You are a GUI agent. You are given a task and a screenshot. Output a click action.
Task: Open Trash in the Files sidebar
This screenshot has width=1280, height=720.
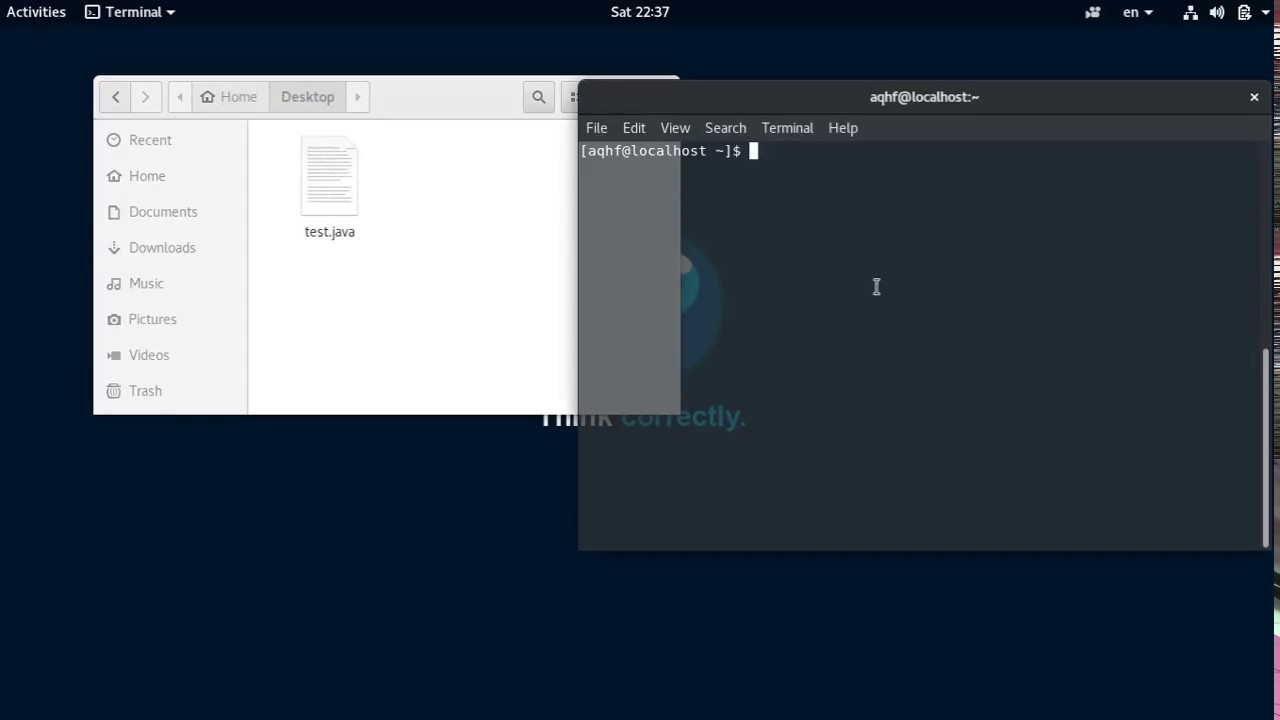(170, 391)
